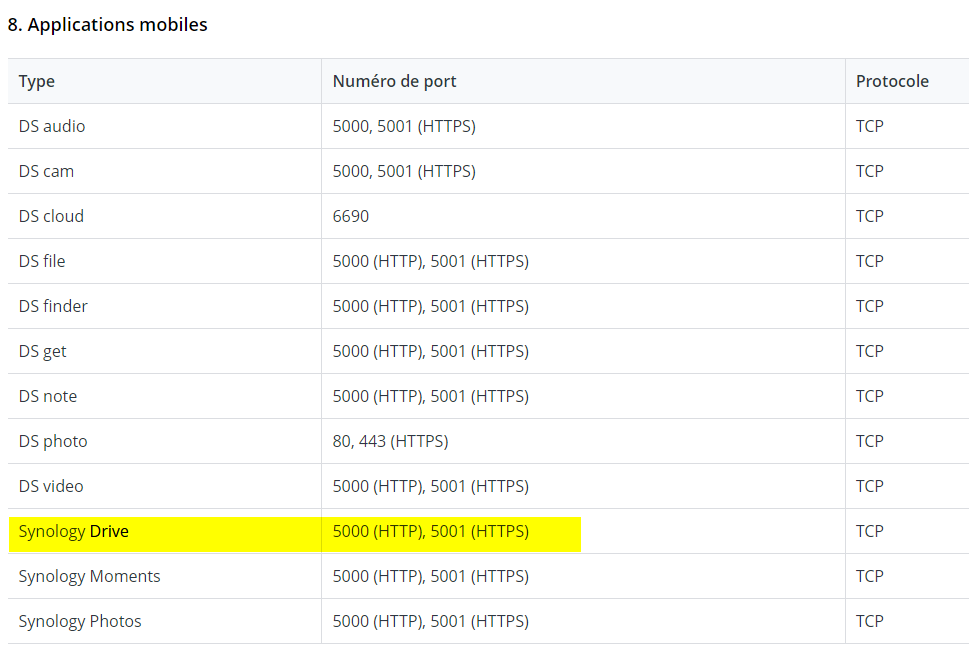Click TCP in the Synology Drive row
This screenshot has height=662, width=969.
870,532
